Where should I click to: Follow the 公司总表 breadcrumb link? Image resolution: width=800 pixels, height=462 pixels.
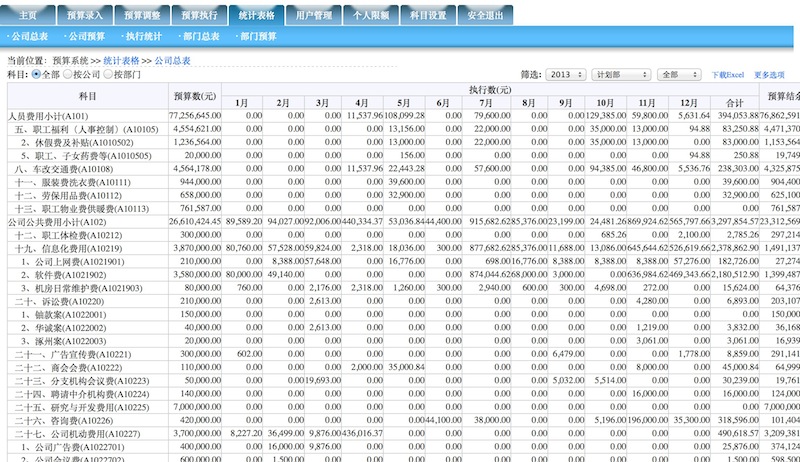pos(172,61)
